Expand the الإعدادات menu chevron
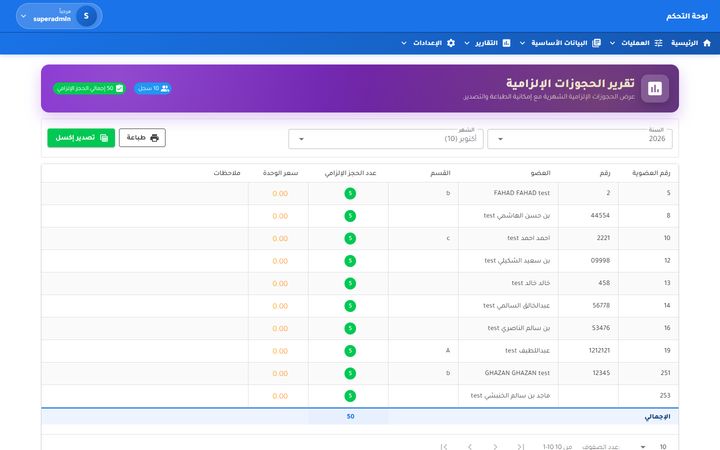Screen dimensions: 720x450 click(x=404, y=43)
